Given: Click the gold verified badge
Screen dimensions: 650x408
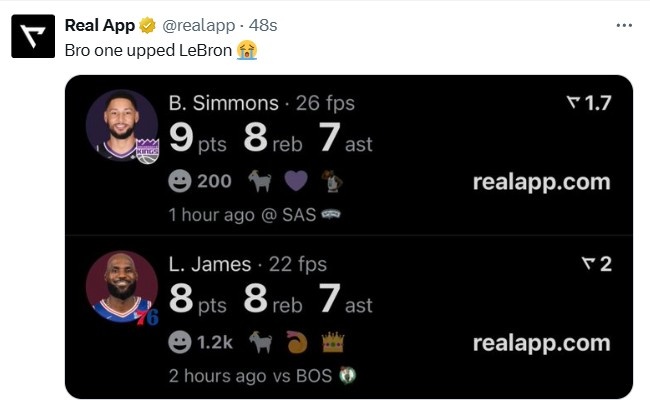Looking at the screenshot, I should point(147,26).
